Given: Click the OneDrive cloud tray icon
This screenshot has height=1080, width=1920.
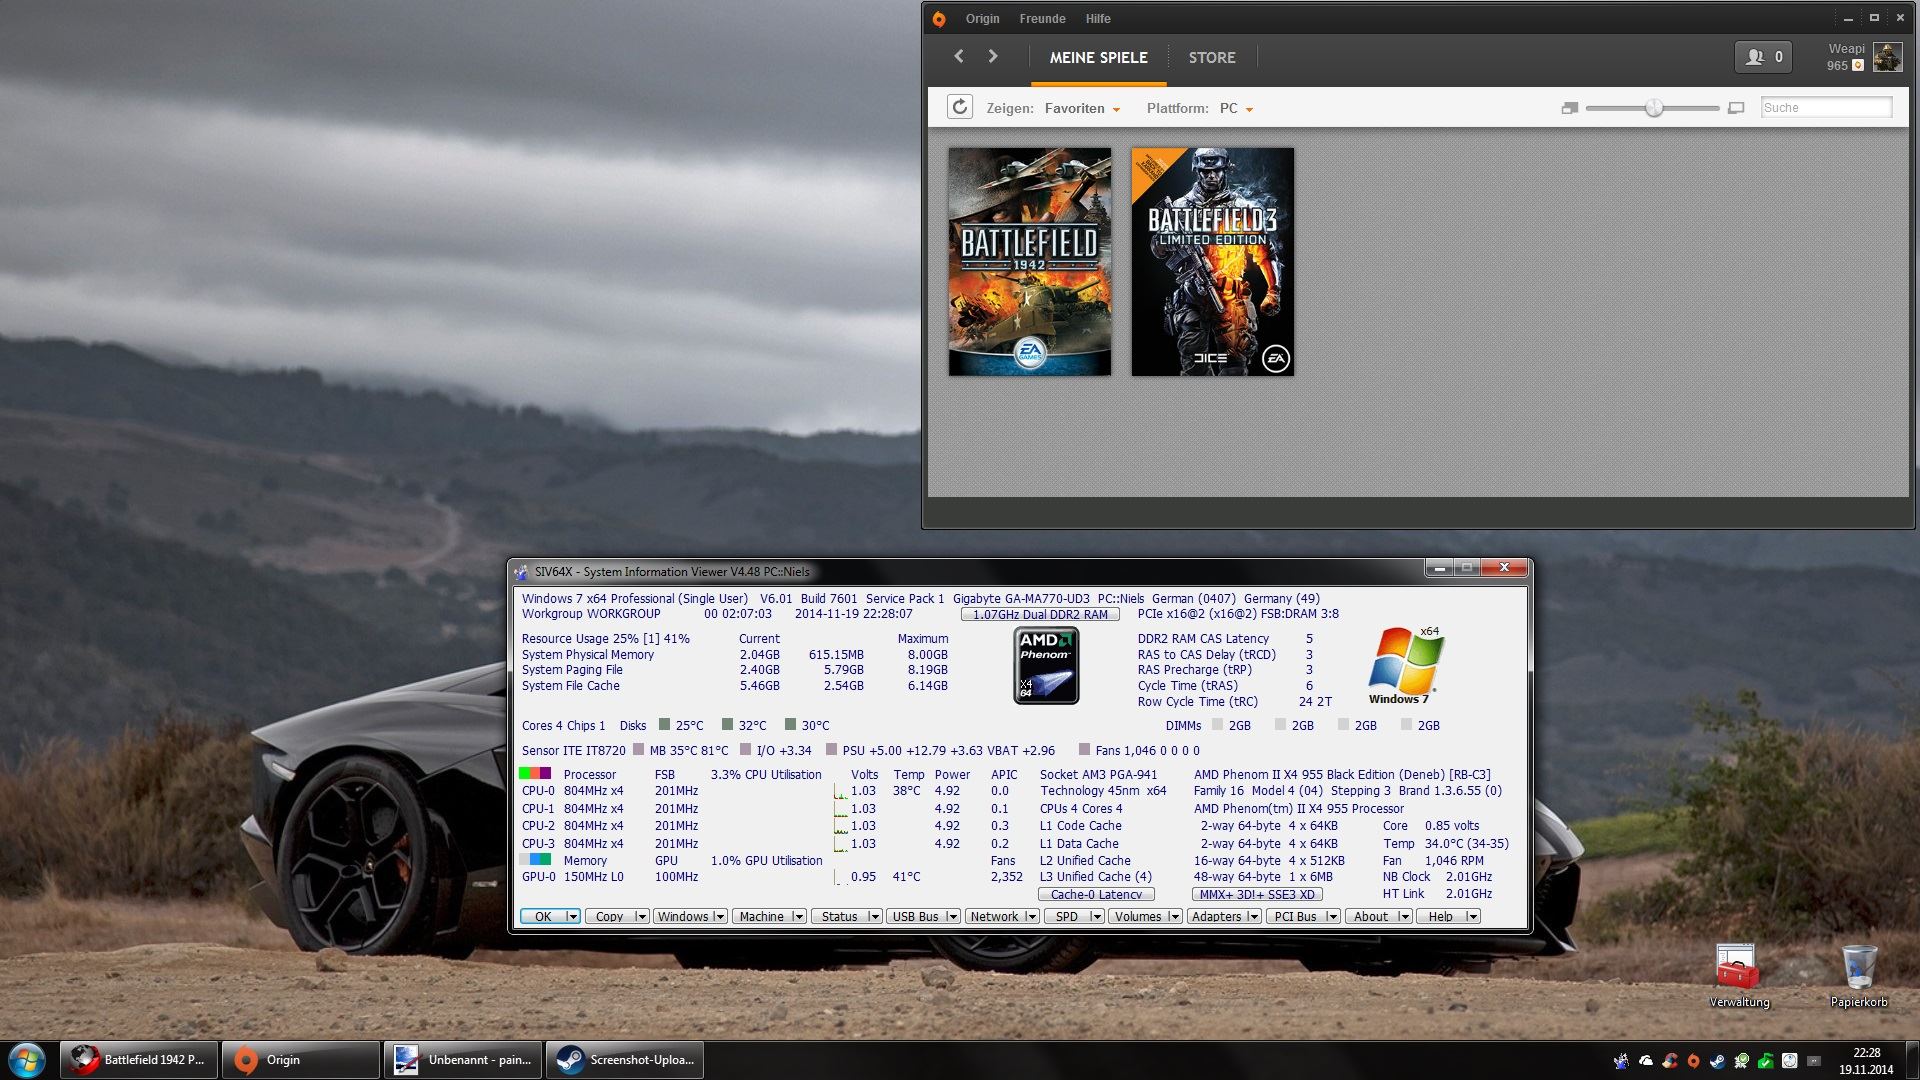Looking at the screenshot, I should tap(1645, 1061).
